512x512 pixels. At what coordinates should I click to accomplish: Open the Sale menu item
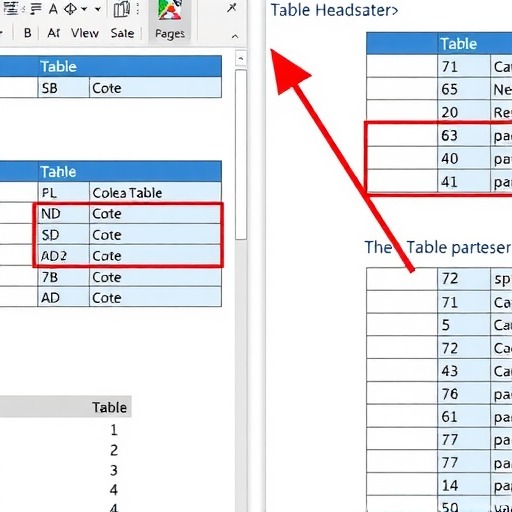(122, 33)
